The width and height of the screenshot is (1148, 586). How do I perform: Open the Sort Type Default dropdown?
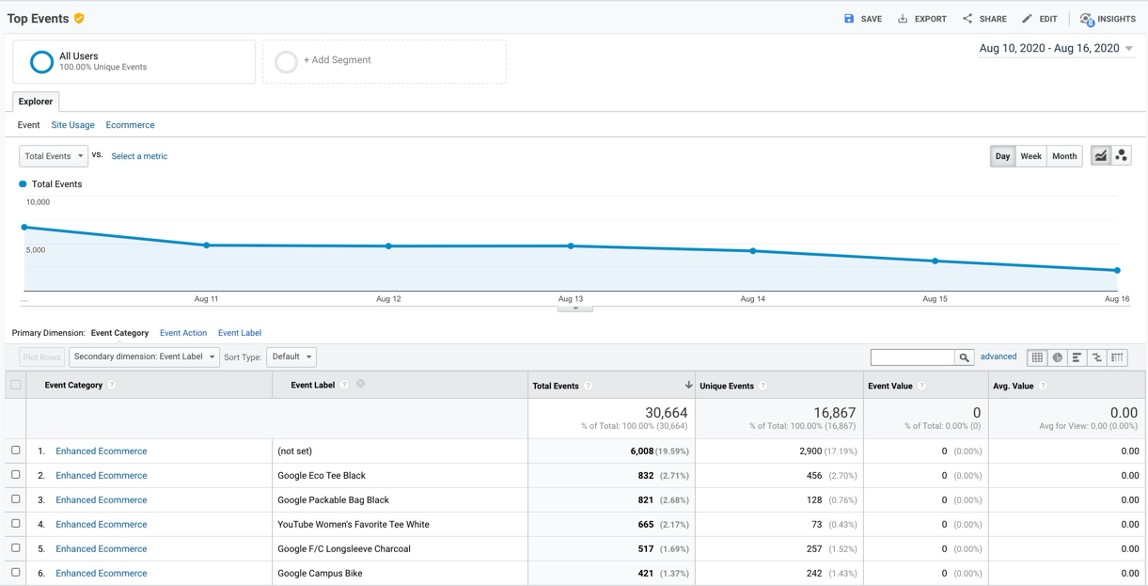point(291,357)
